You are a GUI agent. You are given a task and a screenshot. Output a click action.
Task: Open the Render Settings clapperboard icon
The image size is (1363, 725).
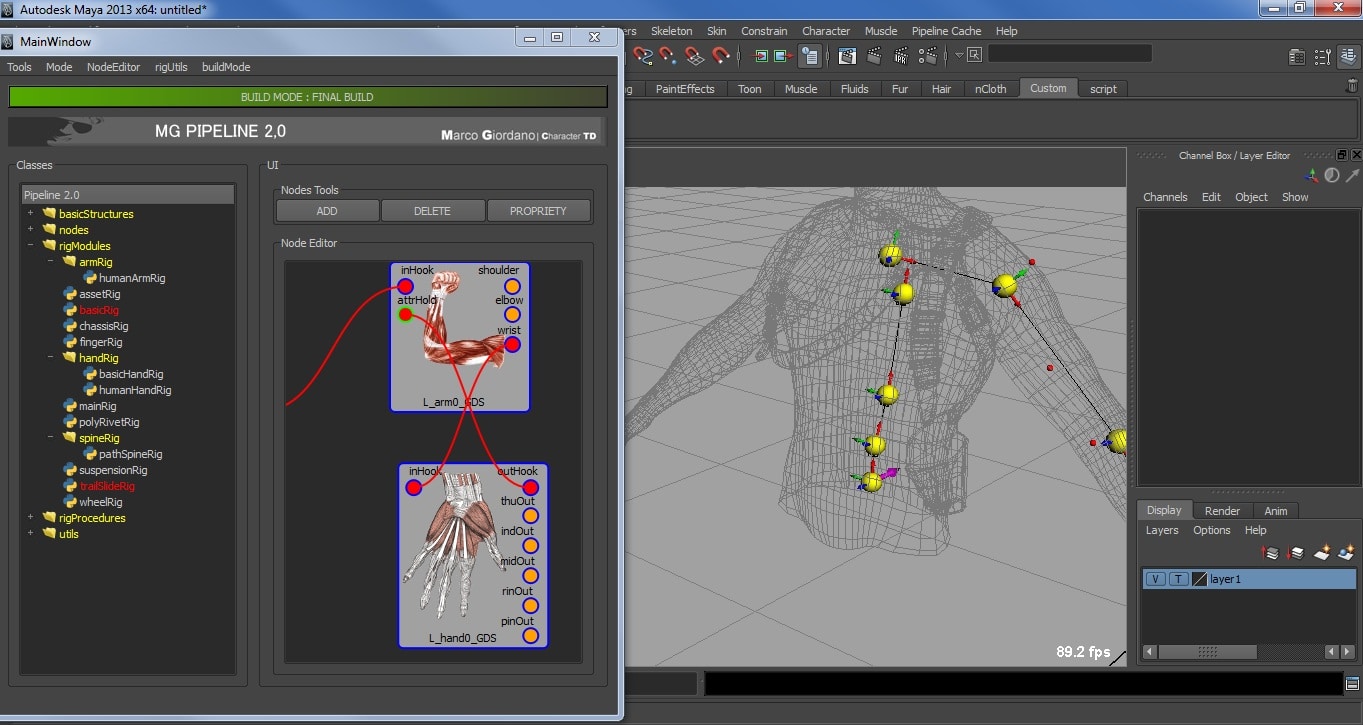928,55
